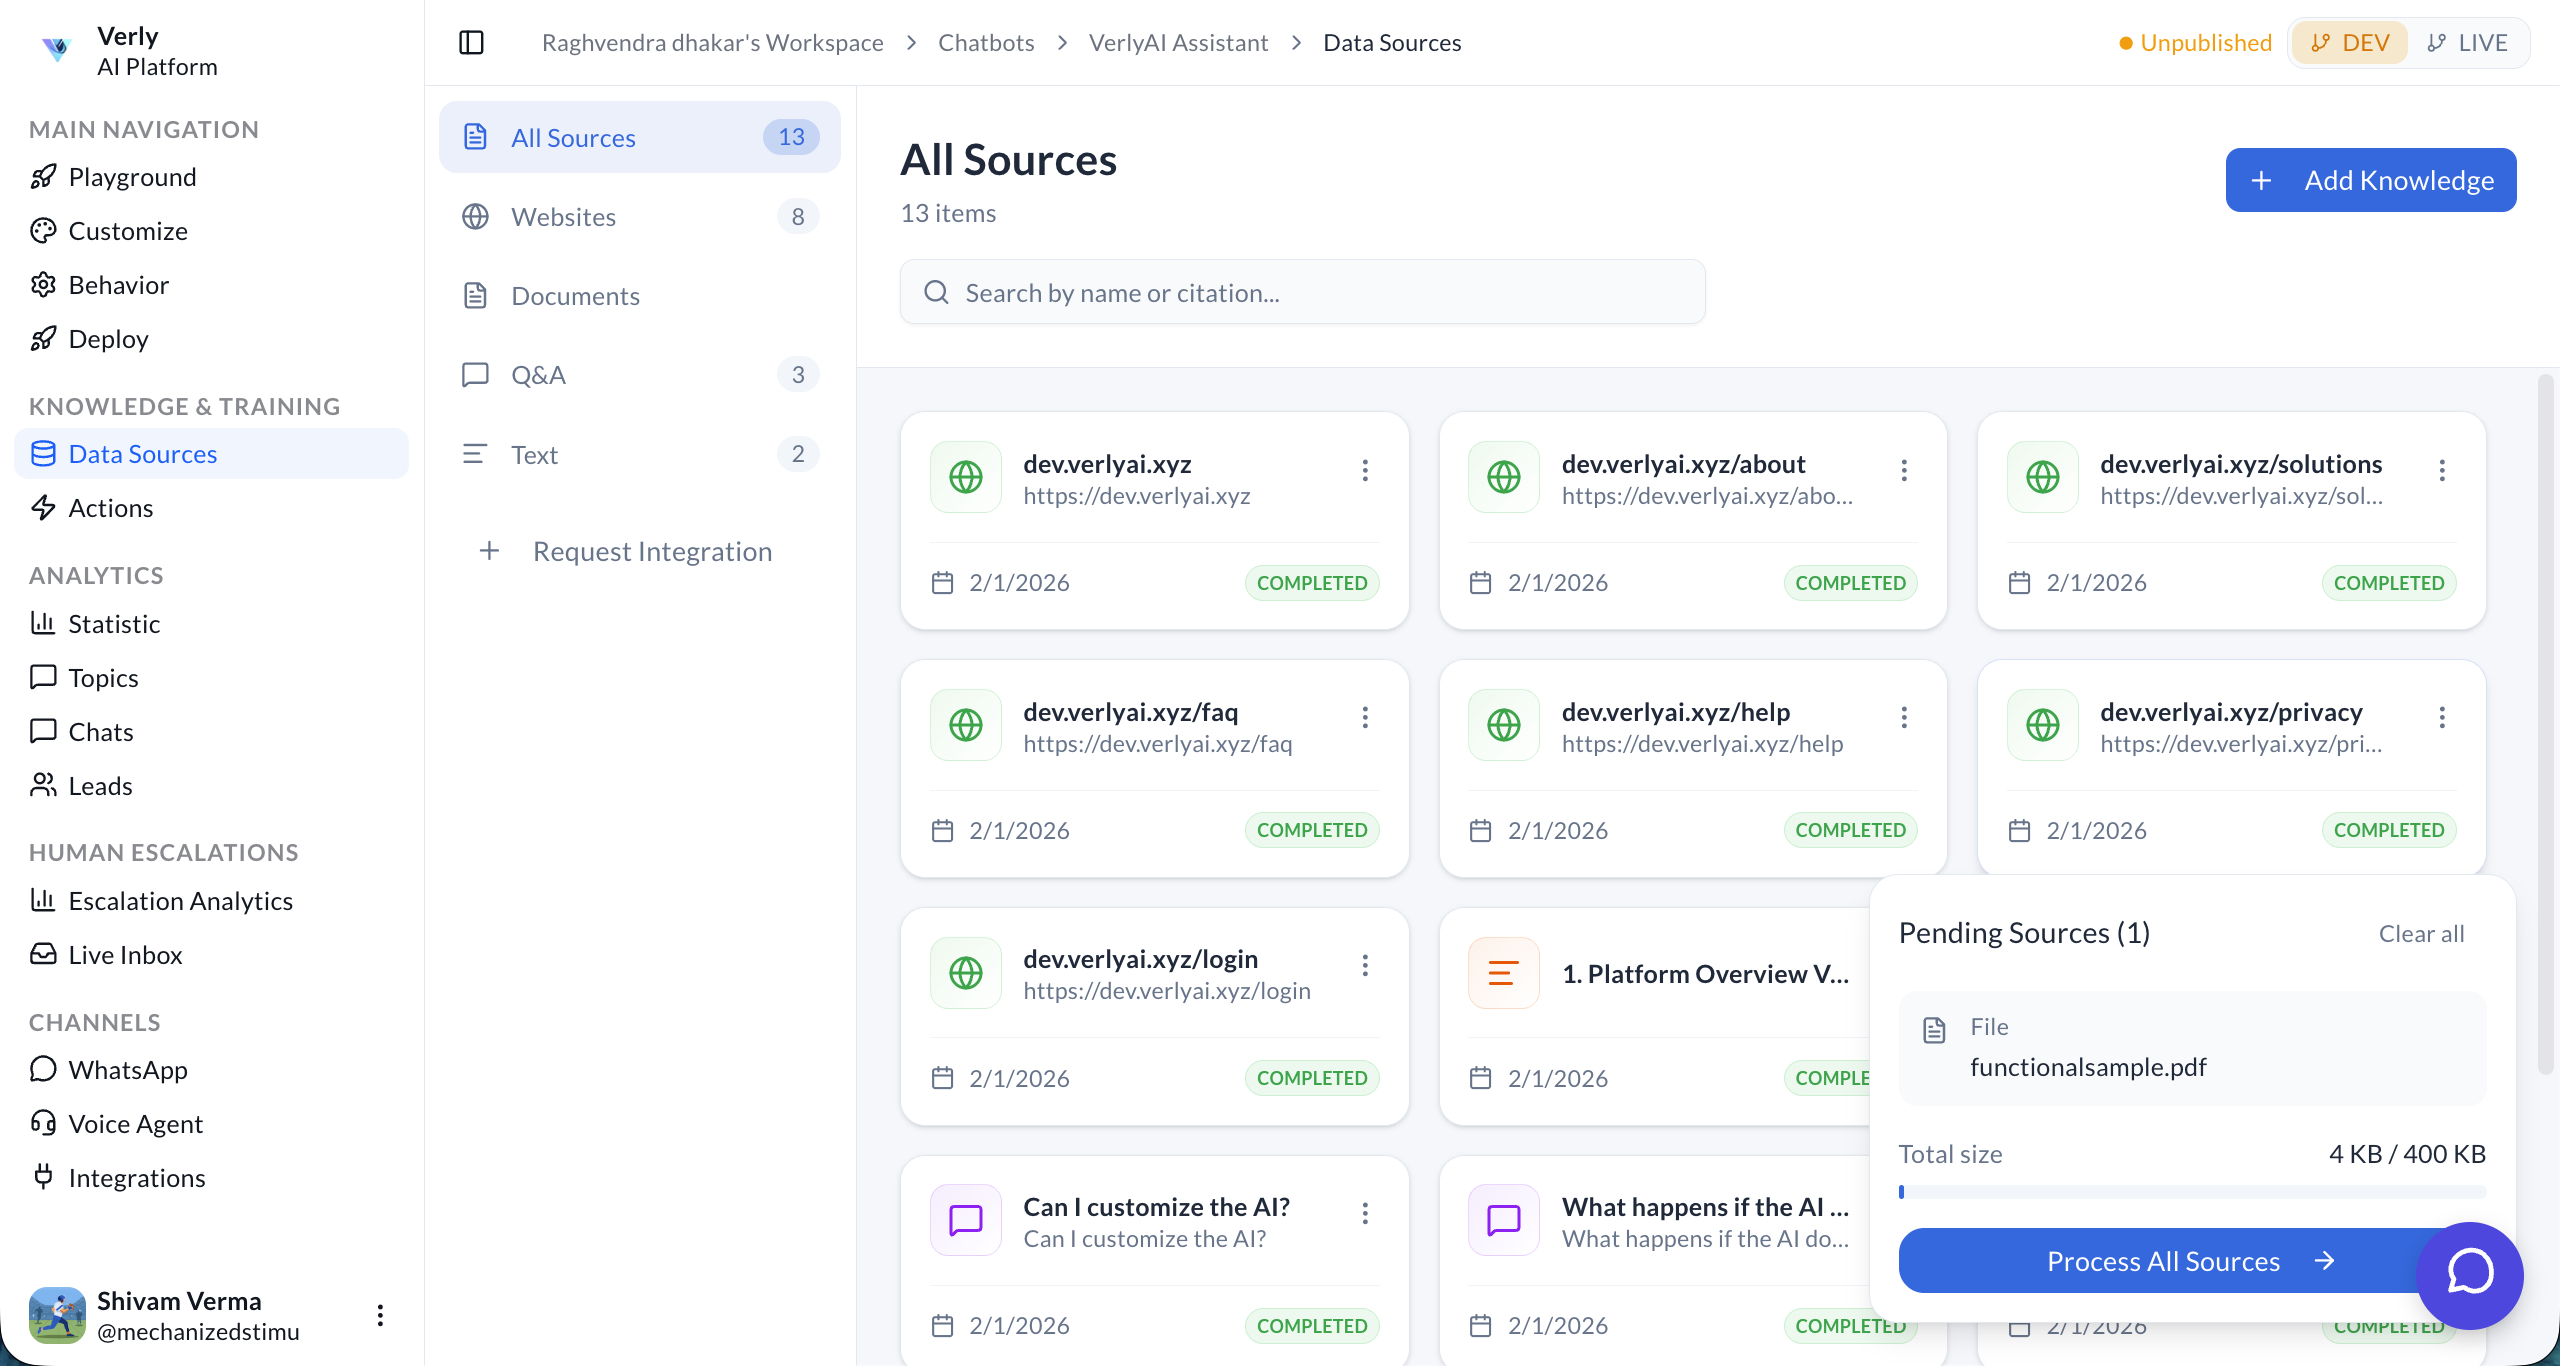The width and height of the screenshot is (2560, 1366).
Task: Open the floating chat bubble widget
Action: [2469, 1274]
